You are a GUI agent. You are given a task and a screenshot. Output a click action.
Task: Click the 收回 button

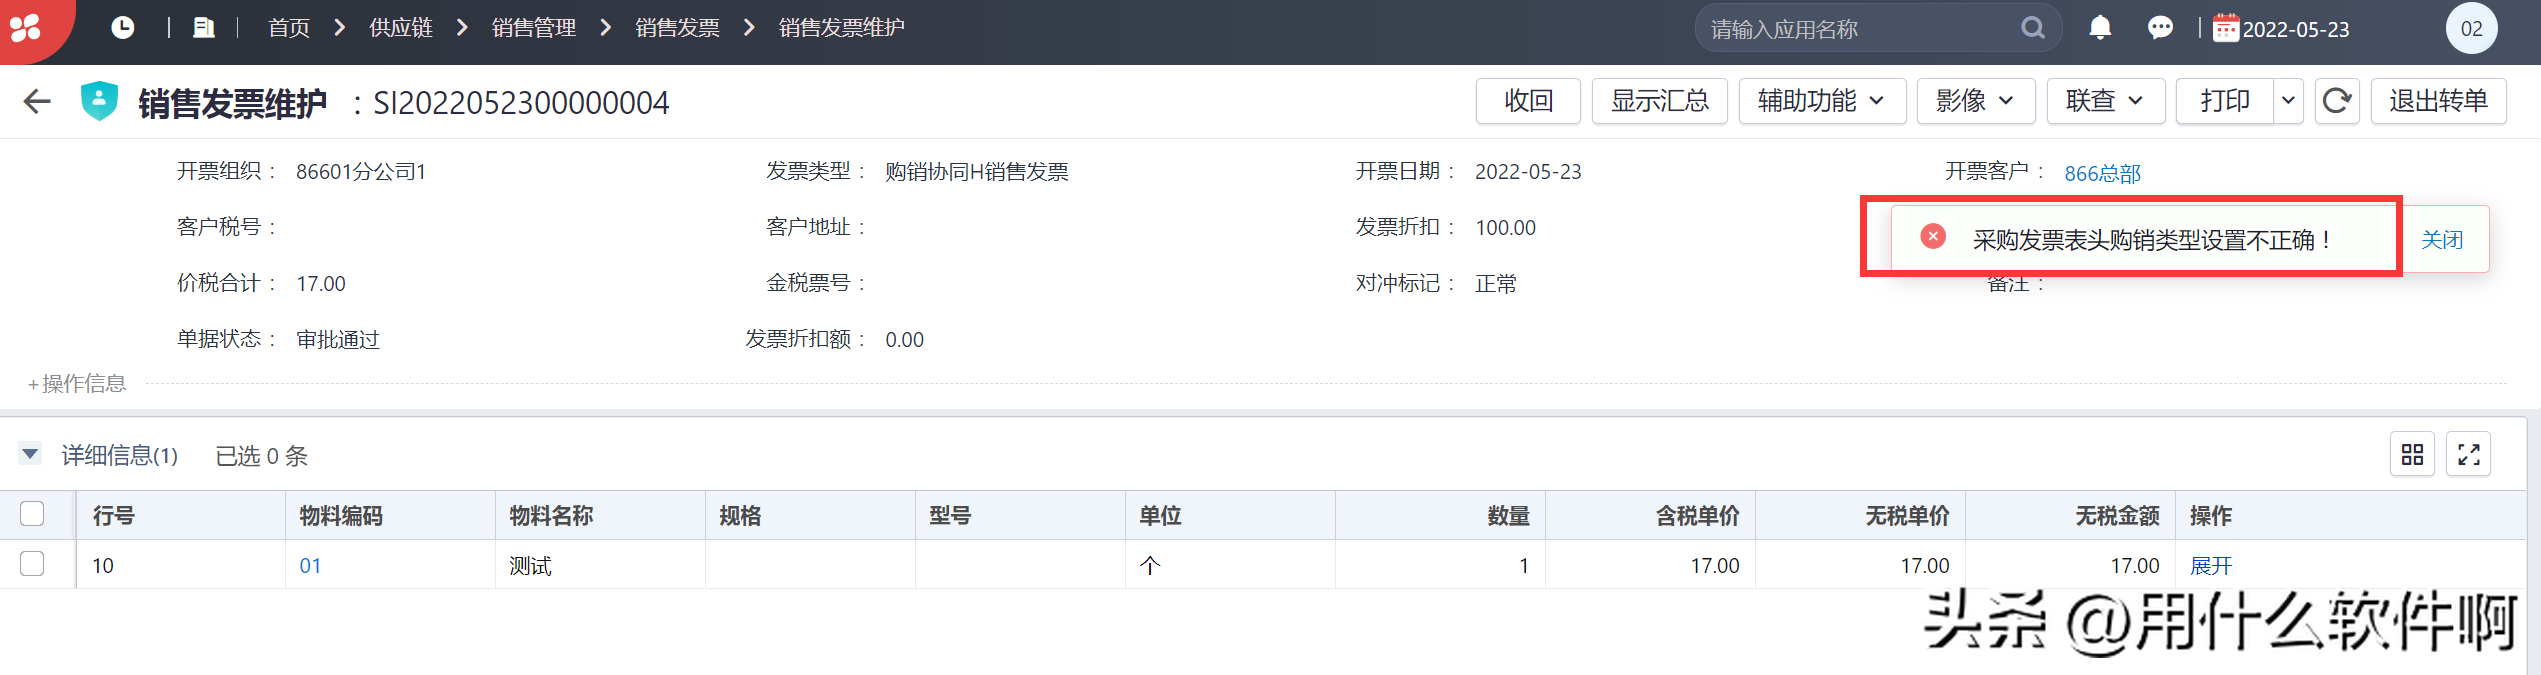click(x=1528, y=101)
